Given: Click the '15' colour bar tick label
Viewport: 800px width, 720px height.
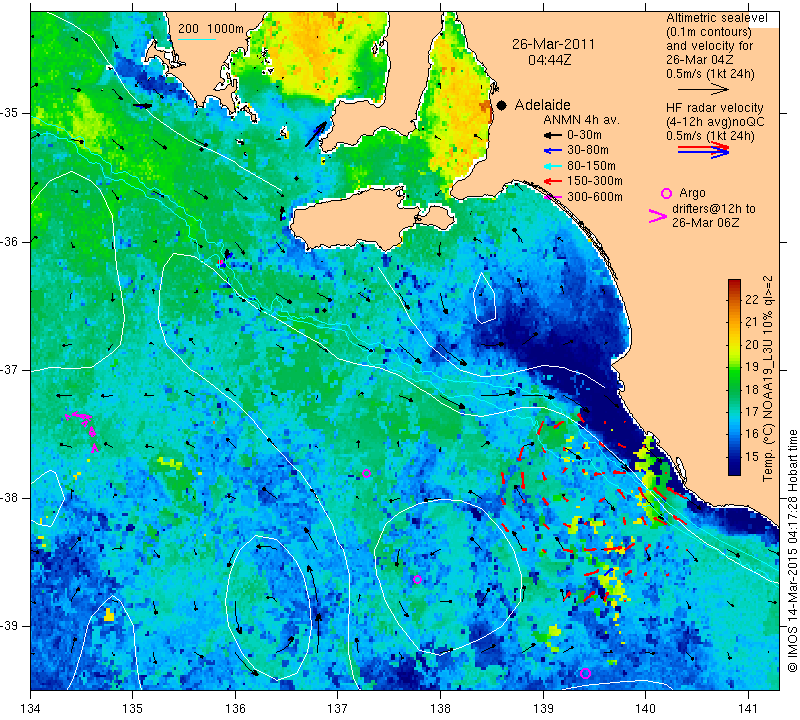Looking at the screenshot, I should (x=752, y=456).
